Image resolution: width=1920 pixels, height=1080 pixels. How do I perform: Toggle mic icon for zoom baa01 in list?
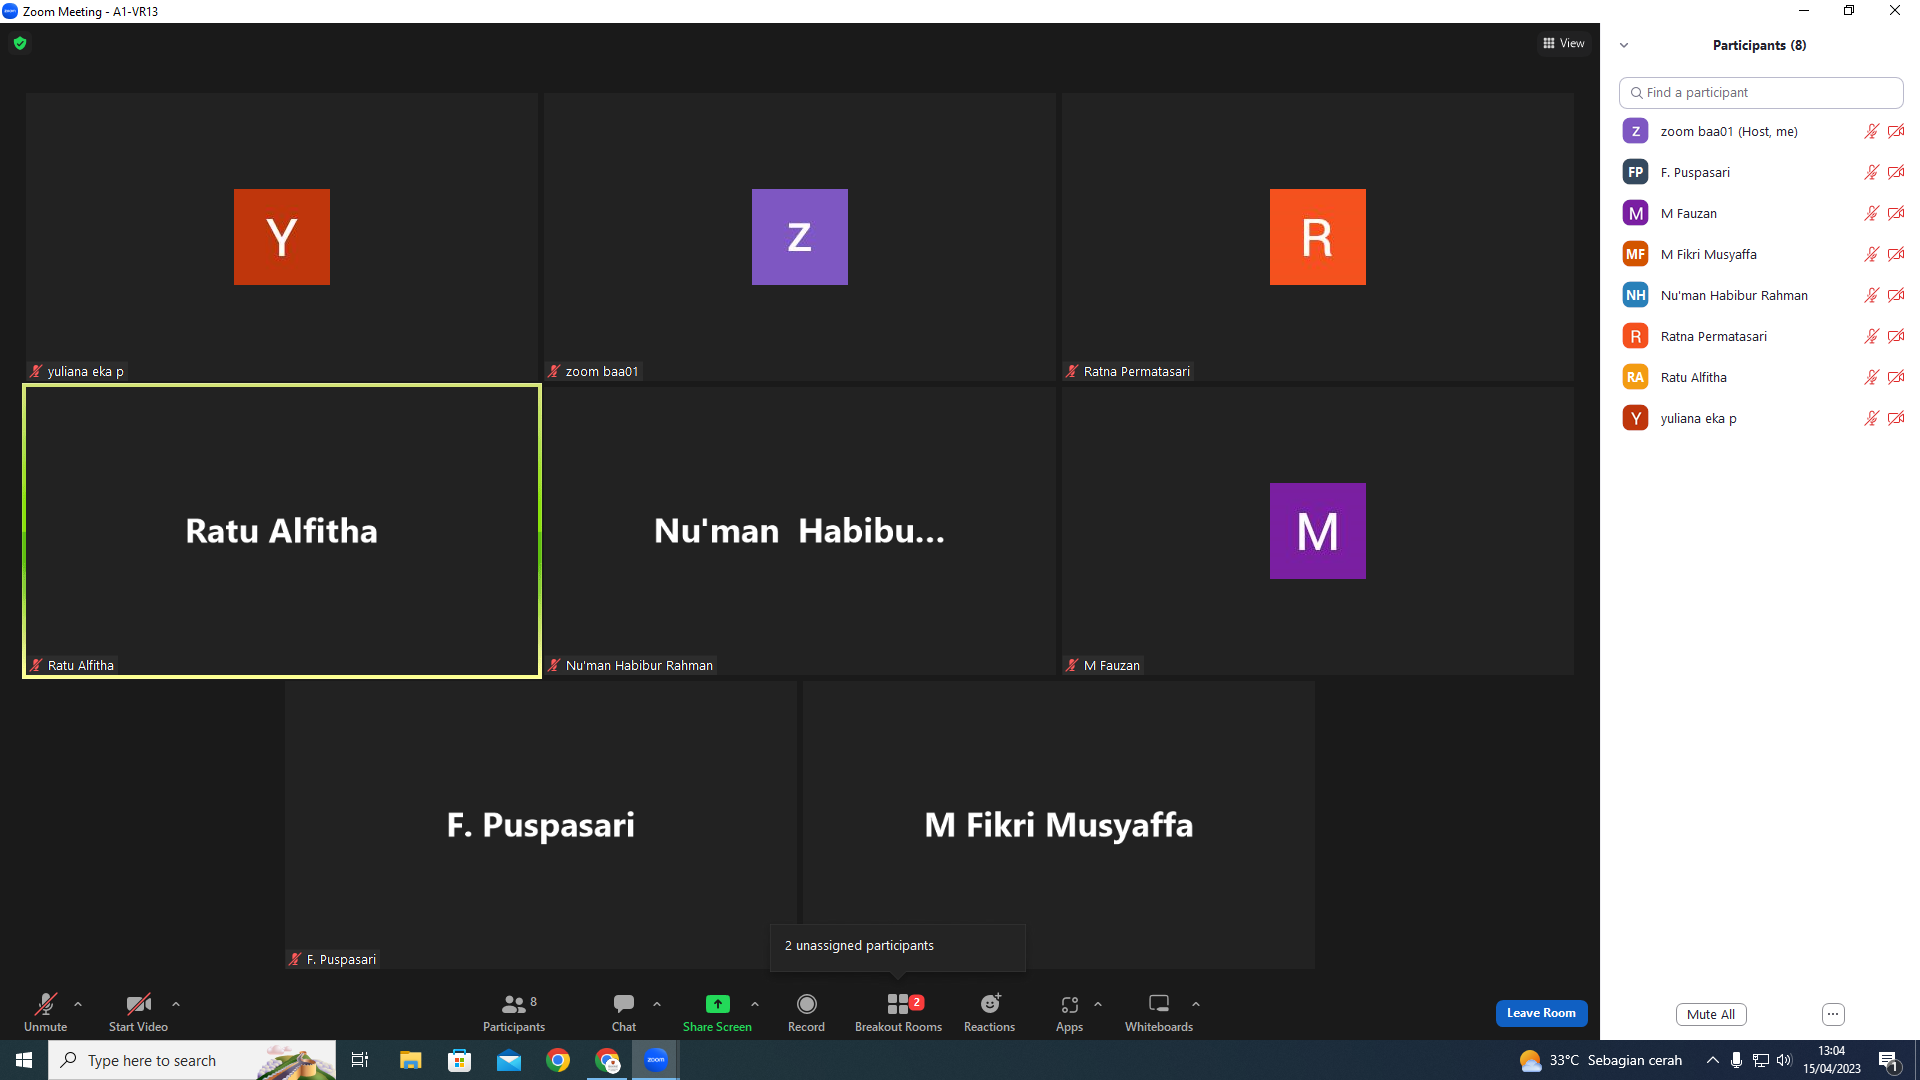pos(1871,131)
